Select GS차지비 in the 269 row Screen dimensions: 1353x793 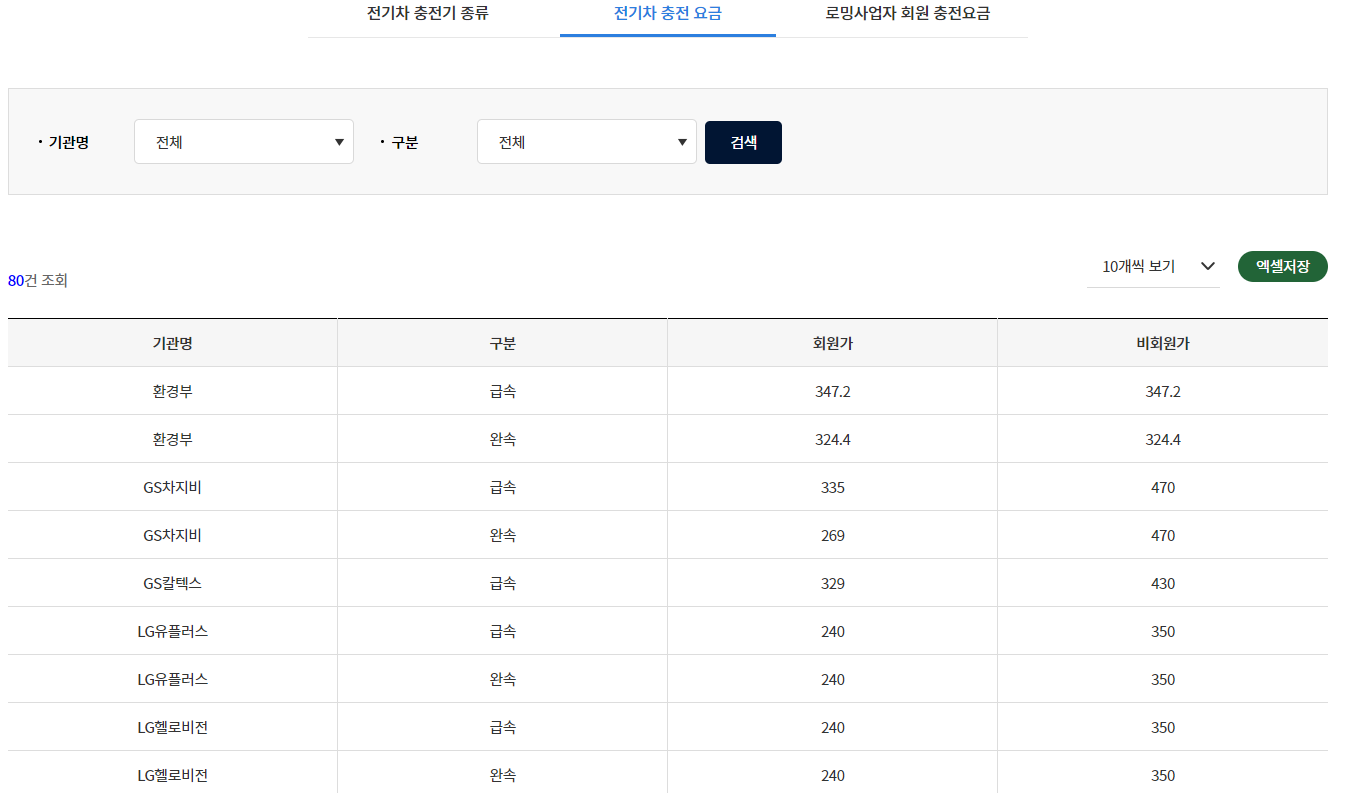pos(173,535)
